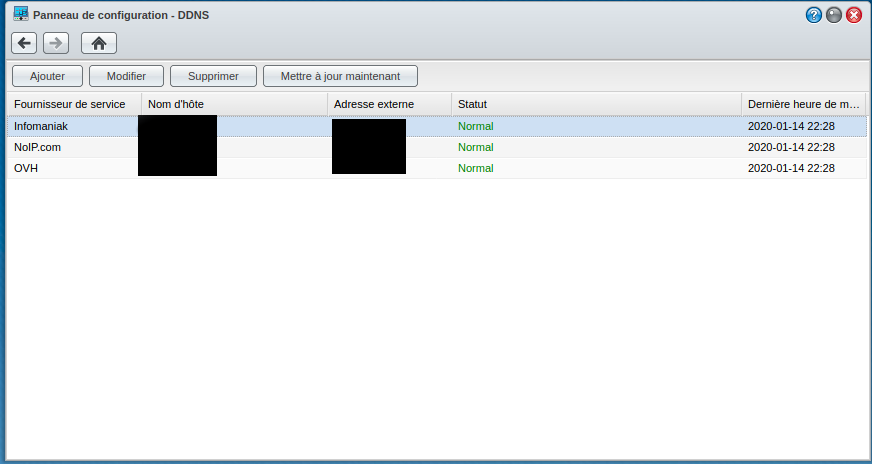Screen dimensions: 872x464
Task: Click Normal status in OVH row
Action: [x=475, y=168]
